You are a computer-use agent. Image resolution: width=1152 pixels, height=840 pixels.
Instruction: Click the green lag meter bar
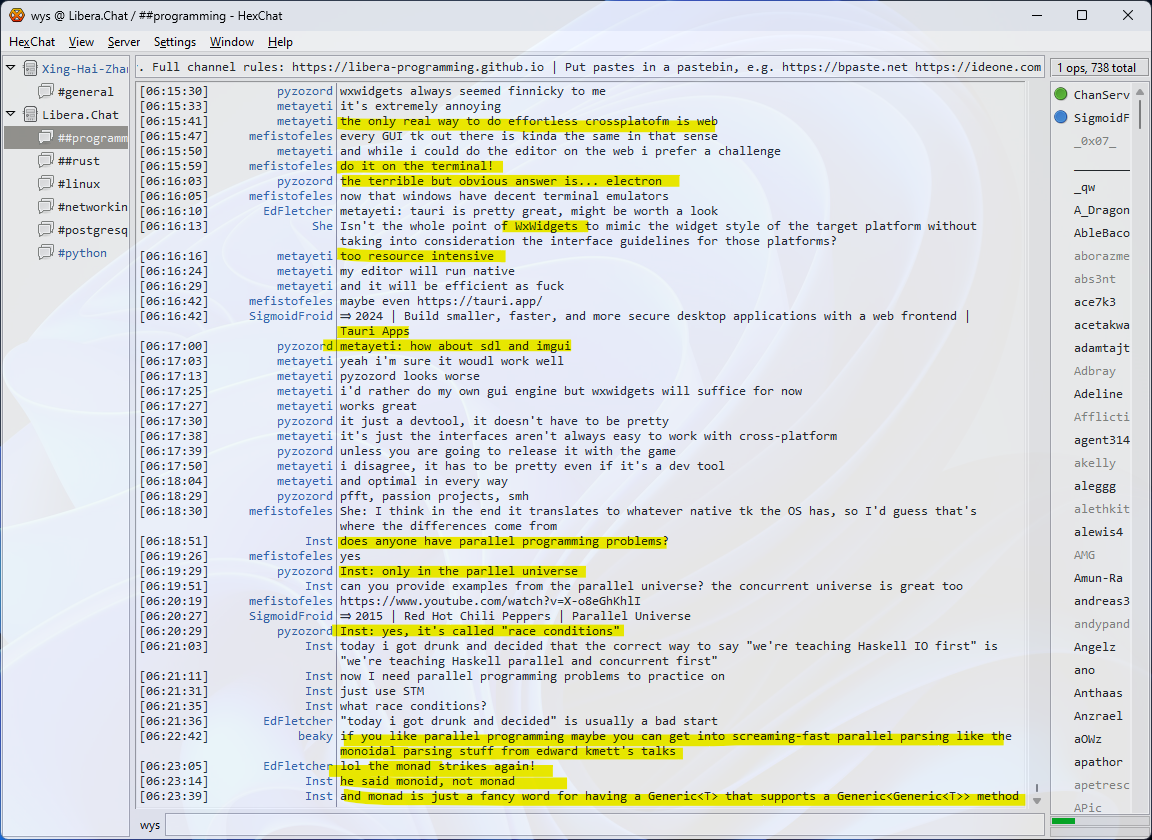[x=1064, y=822]
